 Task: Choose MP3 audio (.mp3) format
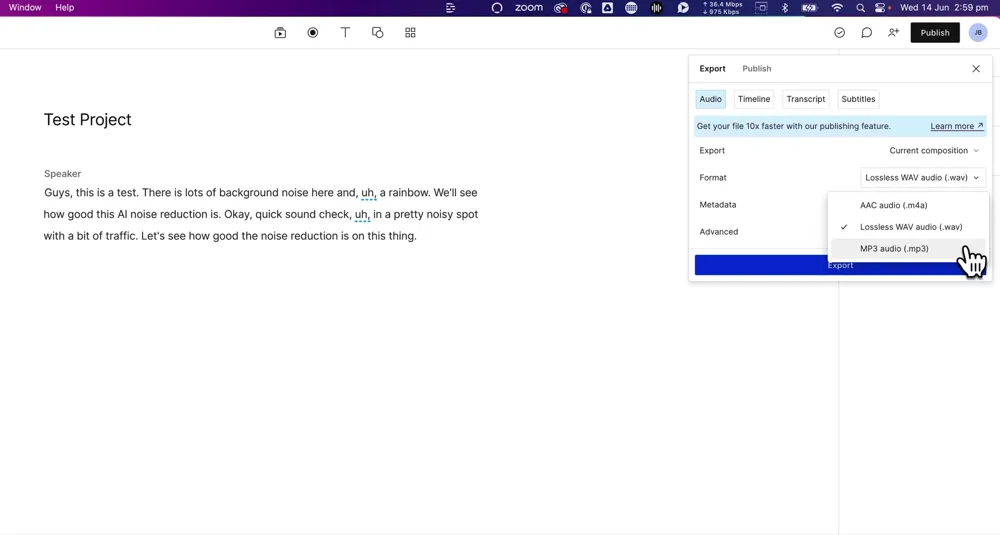tap(894, 249)
